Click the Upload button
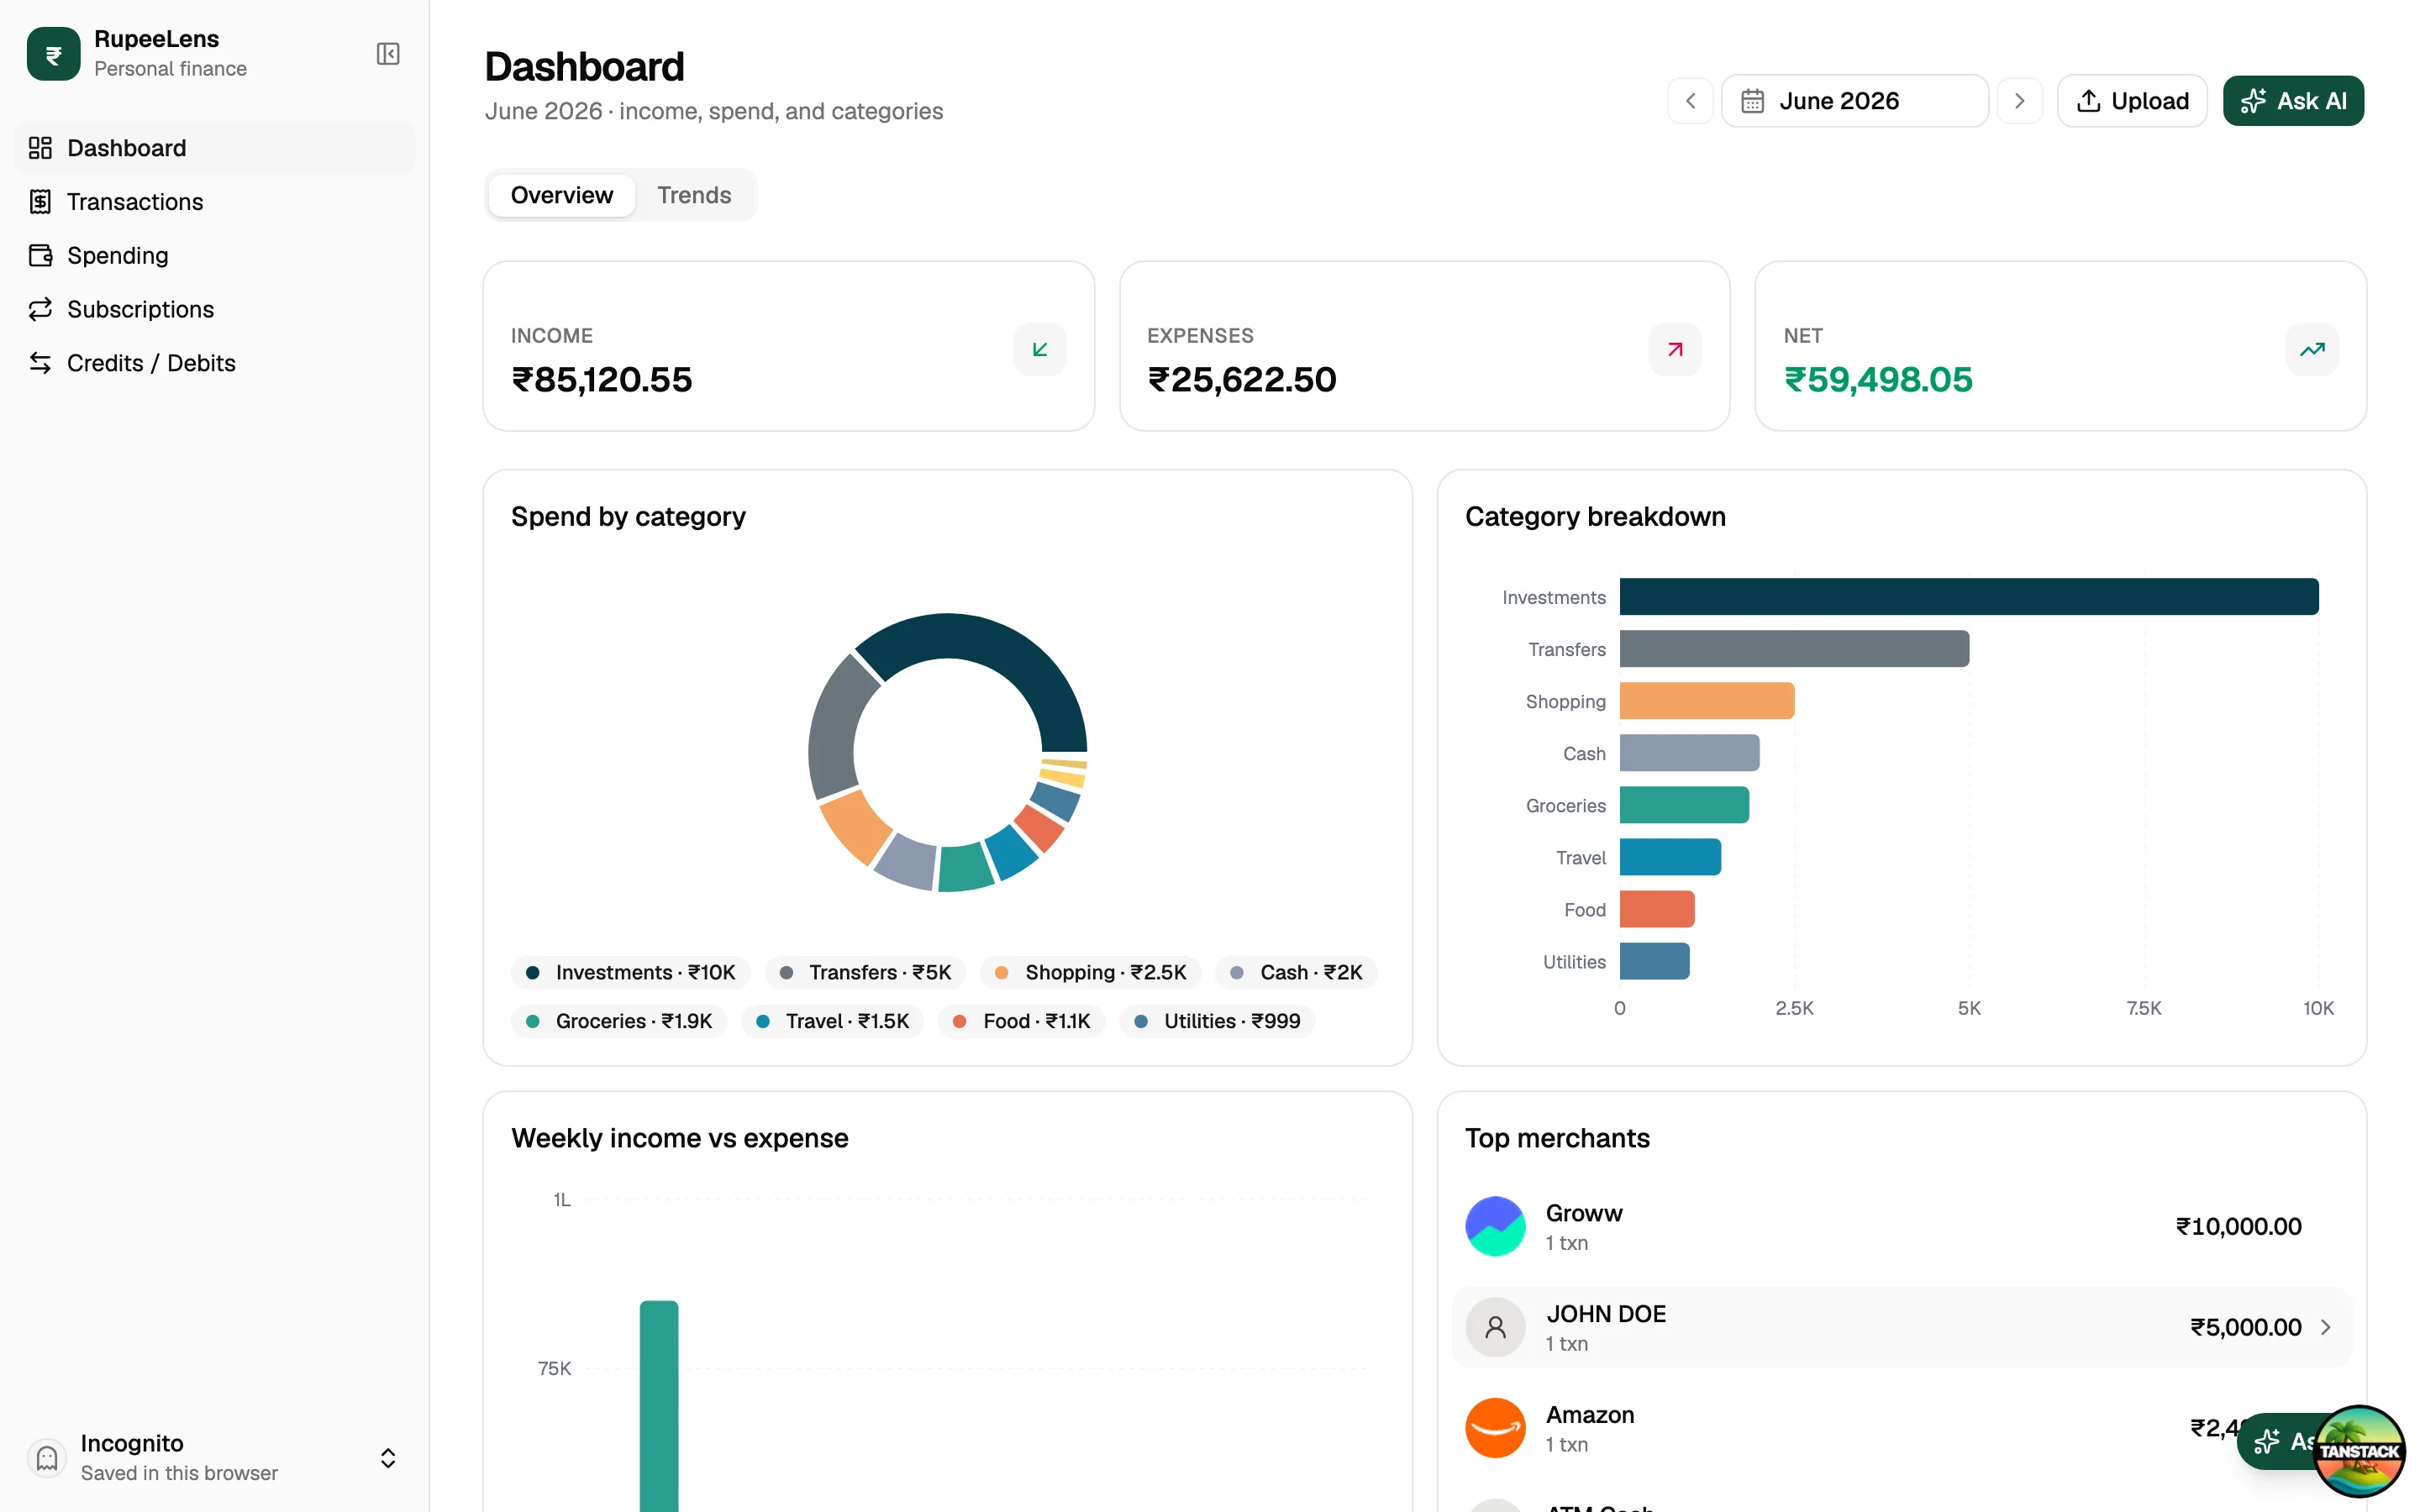2420x1512 pixels. pos(2132,101)
